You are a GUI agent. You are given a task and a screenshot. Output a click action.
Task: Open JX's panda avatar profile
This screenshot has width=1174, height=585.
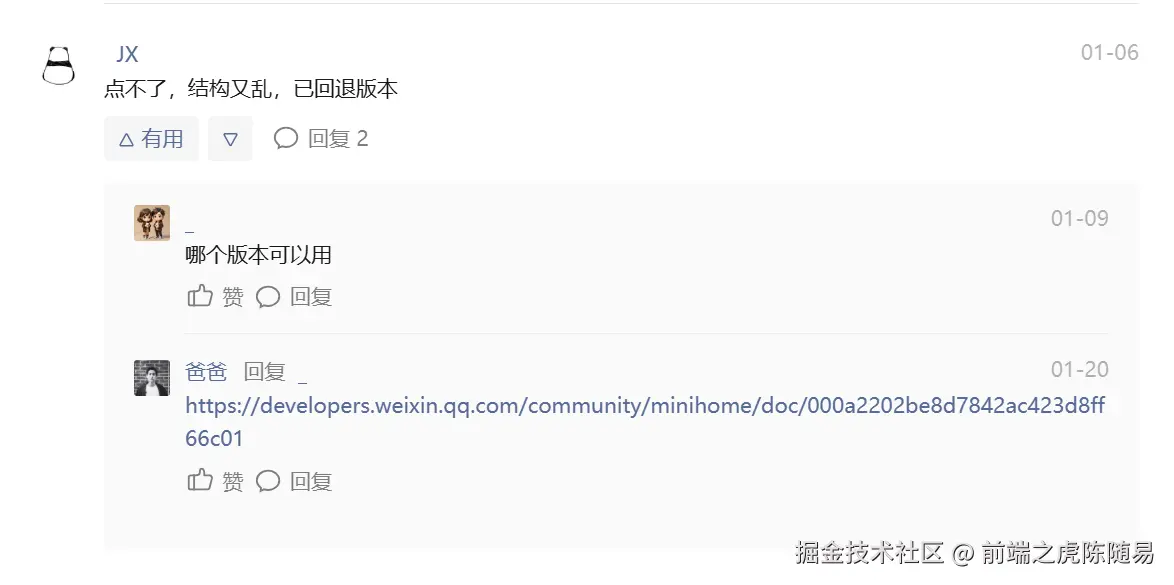point(58,66)
